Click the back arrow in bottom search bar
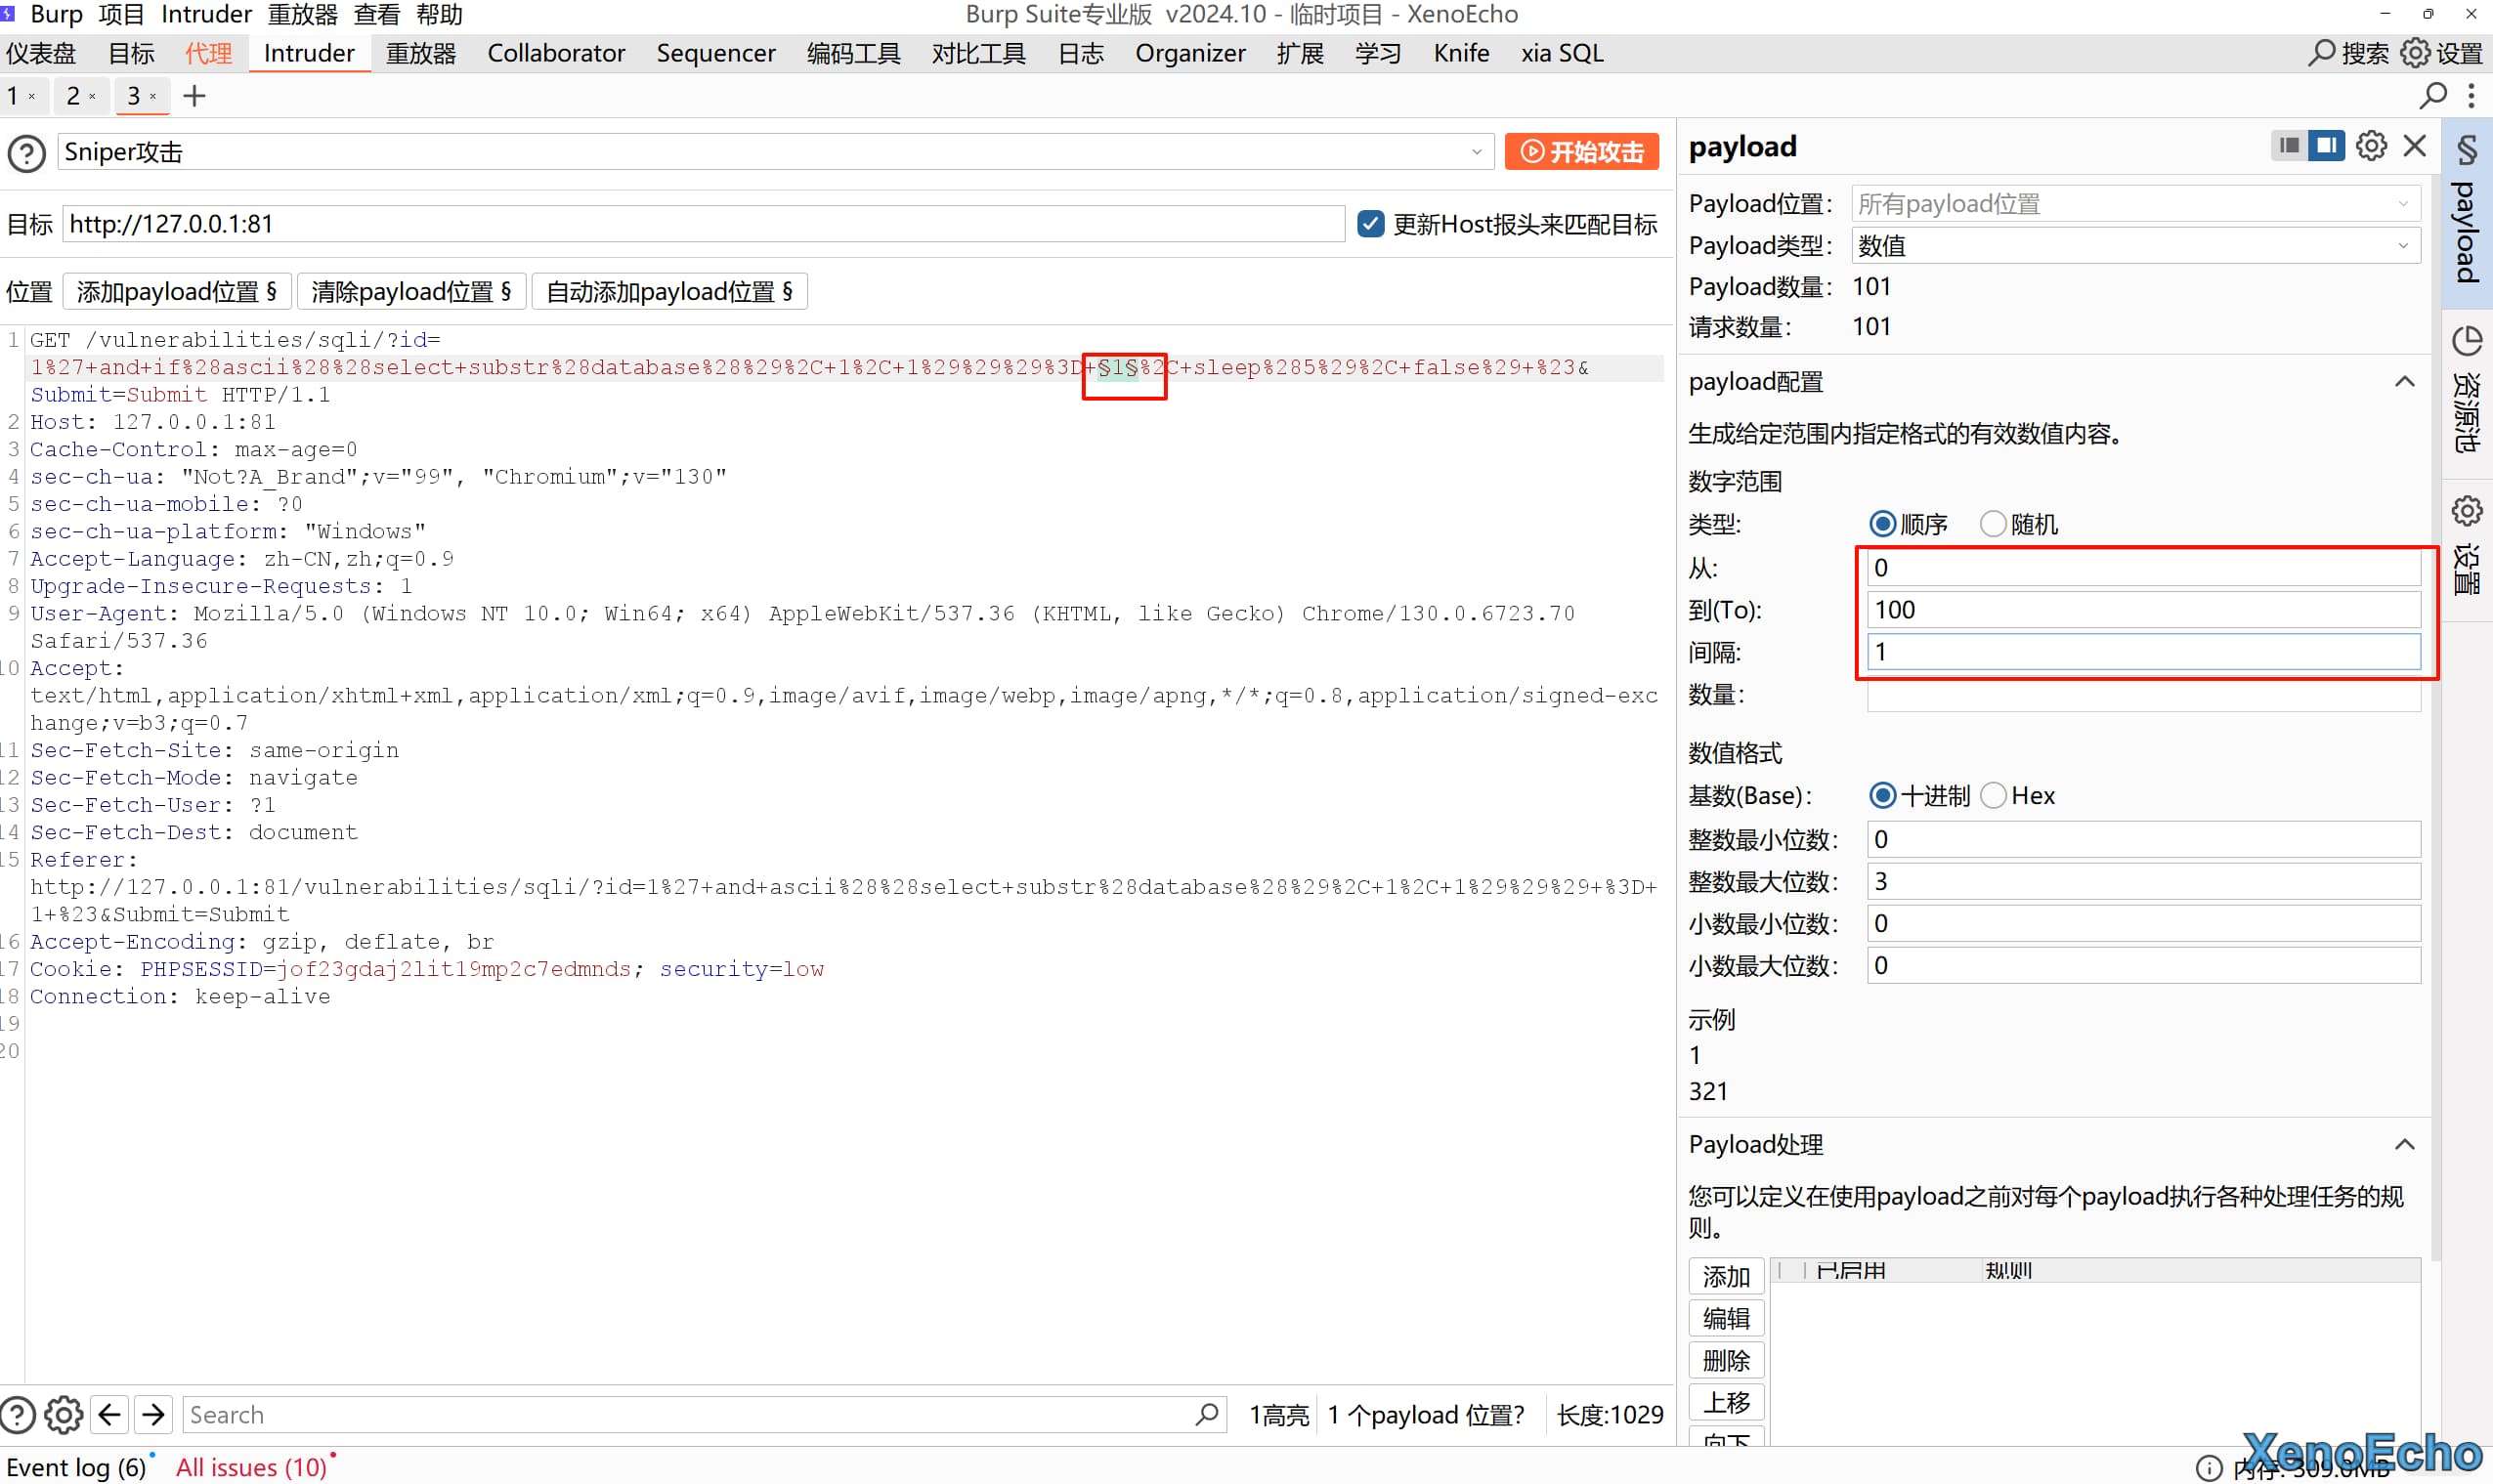The height and width of the screenshot is (1484, 2493). tap(110, 1414)
